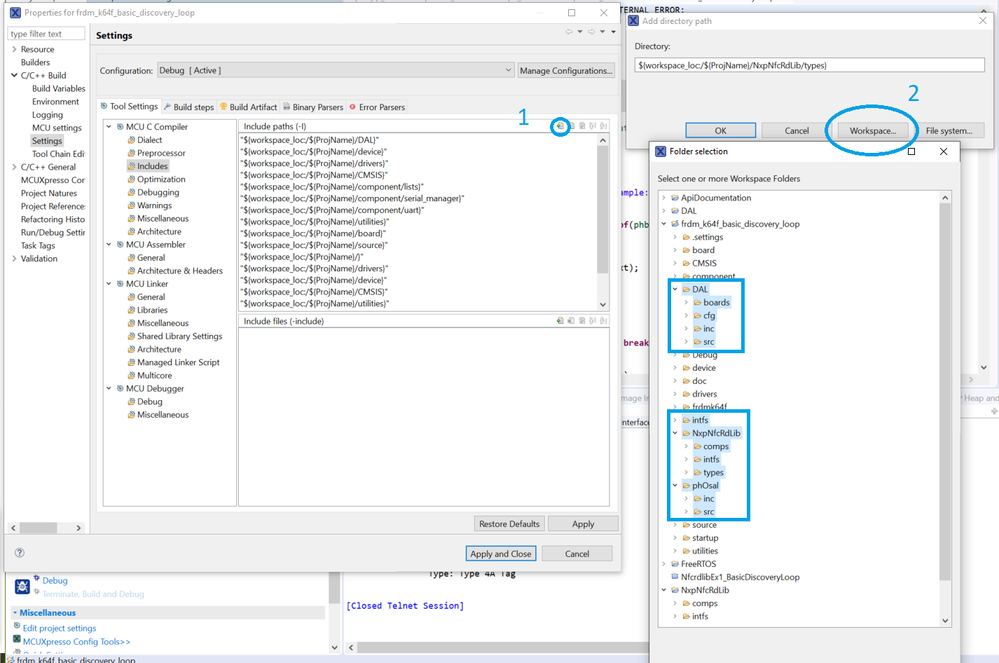Expand the FreeRTOS workspace folder
The image size is (999, 663).
pyautogui.click(x=664, y=564)
